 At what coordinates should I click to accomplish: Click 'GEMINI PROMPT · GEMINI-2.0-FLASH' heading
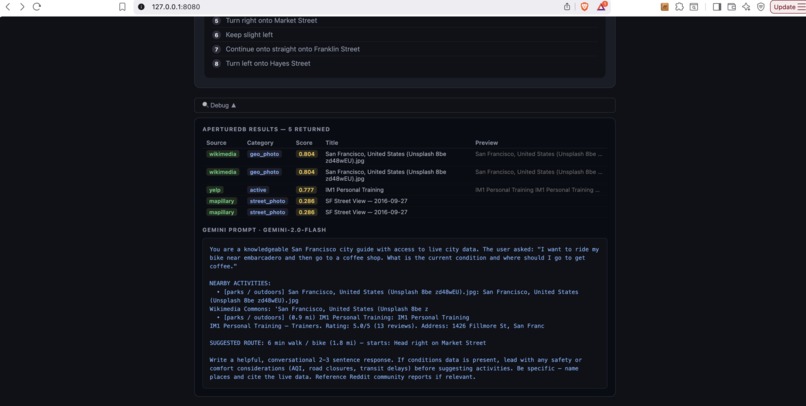tap(264, 230)
